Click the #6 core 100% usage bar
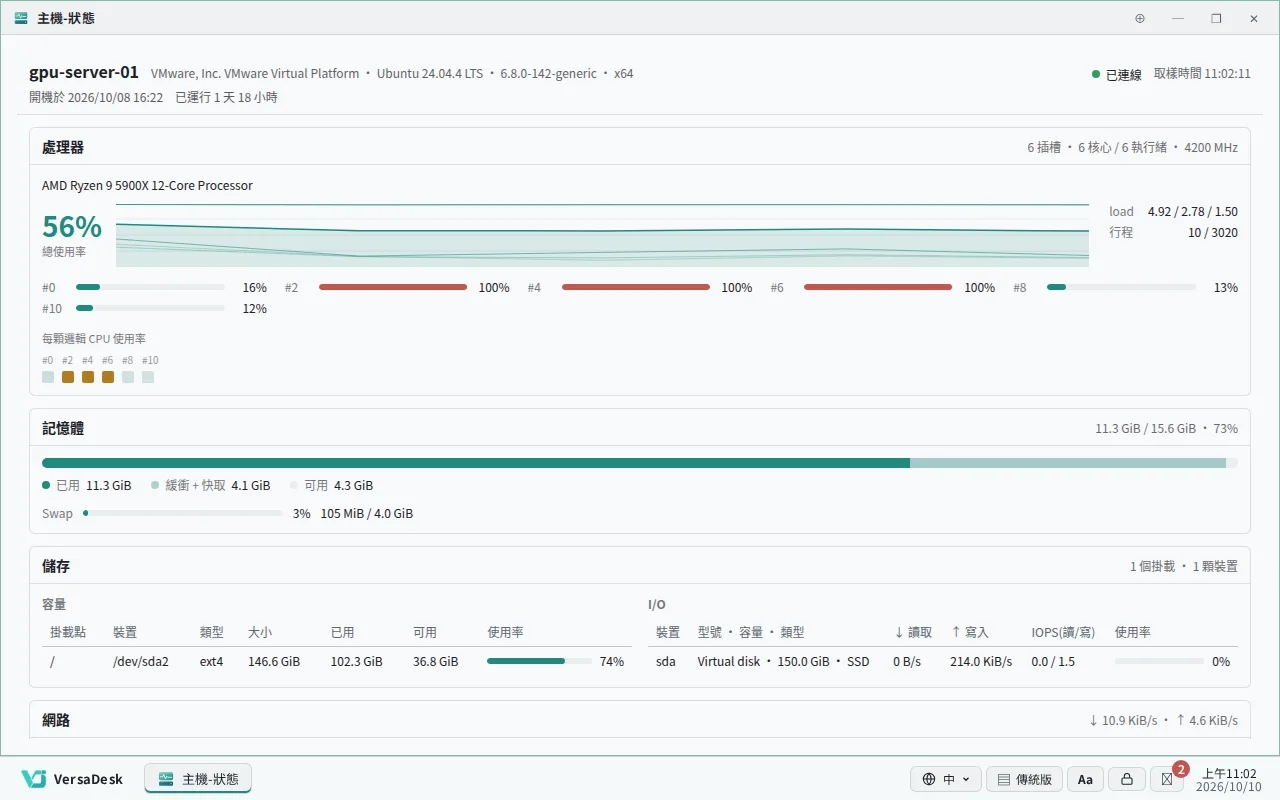 pyautogui.click(x=878, y=287)
